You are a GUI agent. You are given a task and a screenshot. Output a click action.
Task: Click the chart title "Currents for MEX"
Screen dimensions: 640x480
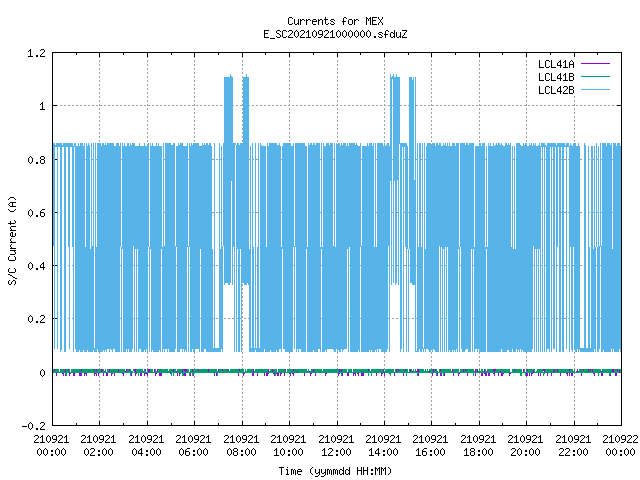[x=335, y=21]
